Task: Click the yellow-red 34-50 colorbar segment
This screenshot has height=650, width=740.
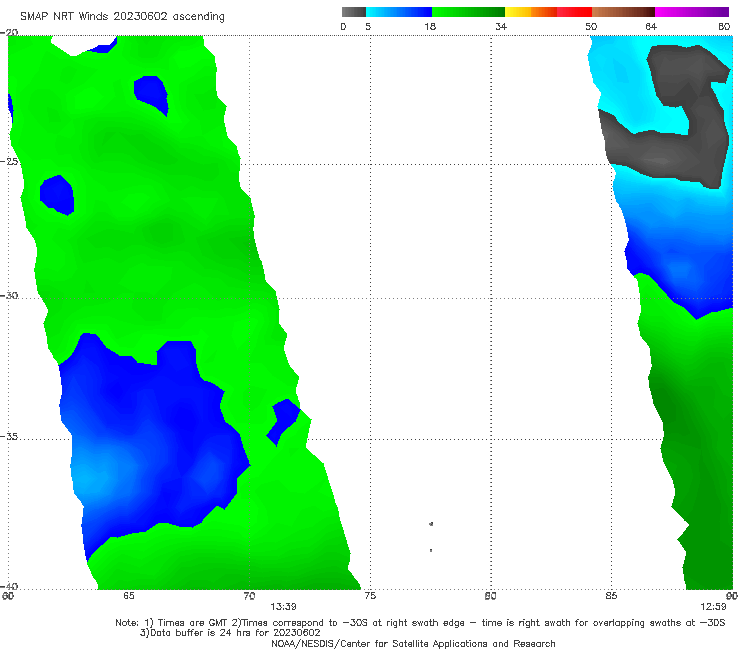Action: click(548, 12)
